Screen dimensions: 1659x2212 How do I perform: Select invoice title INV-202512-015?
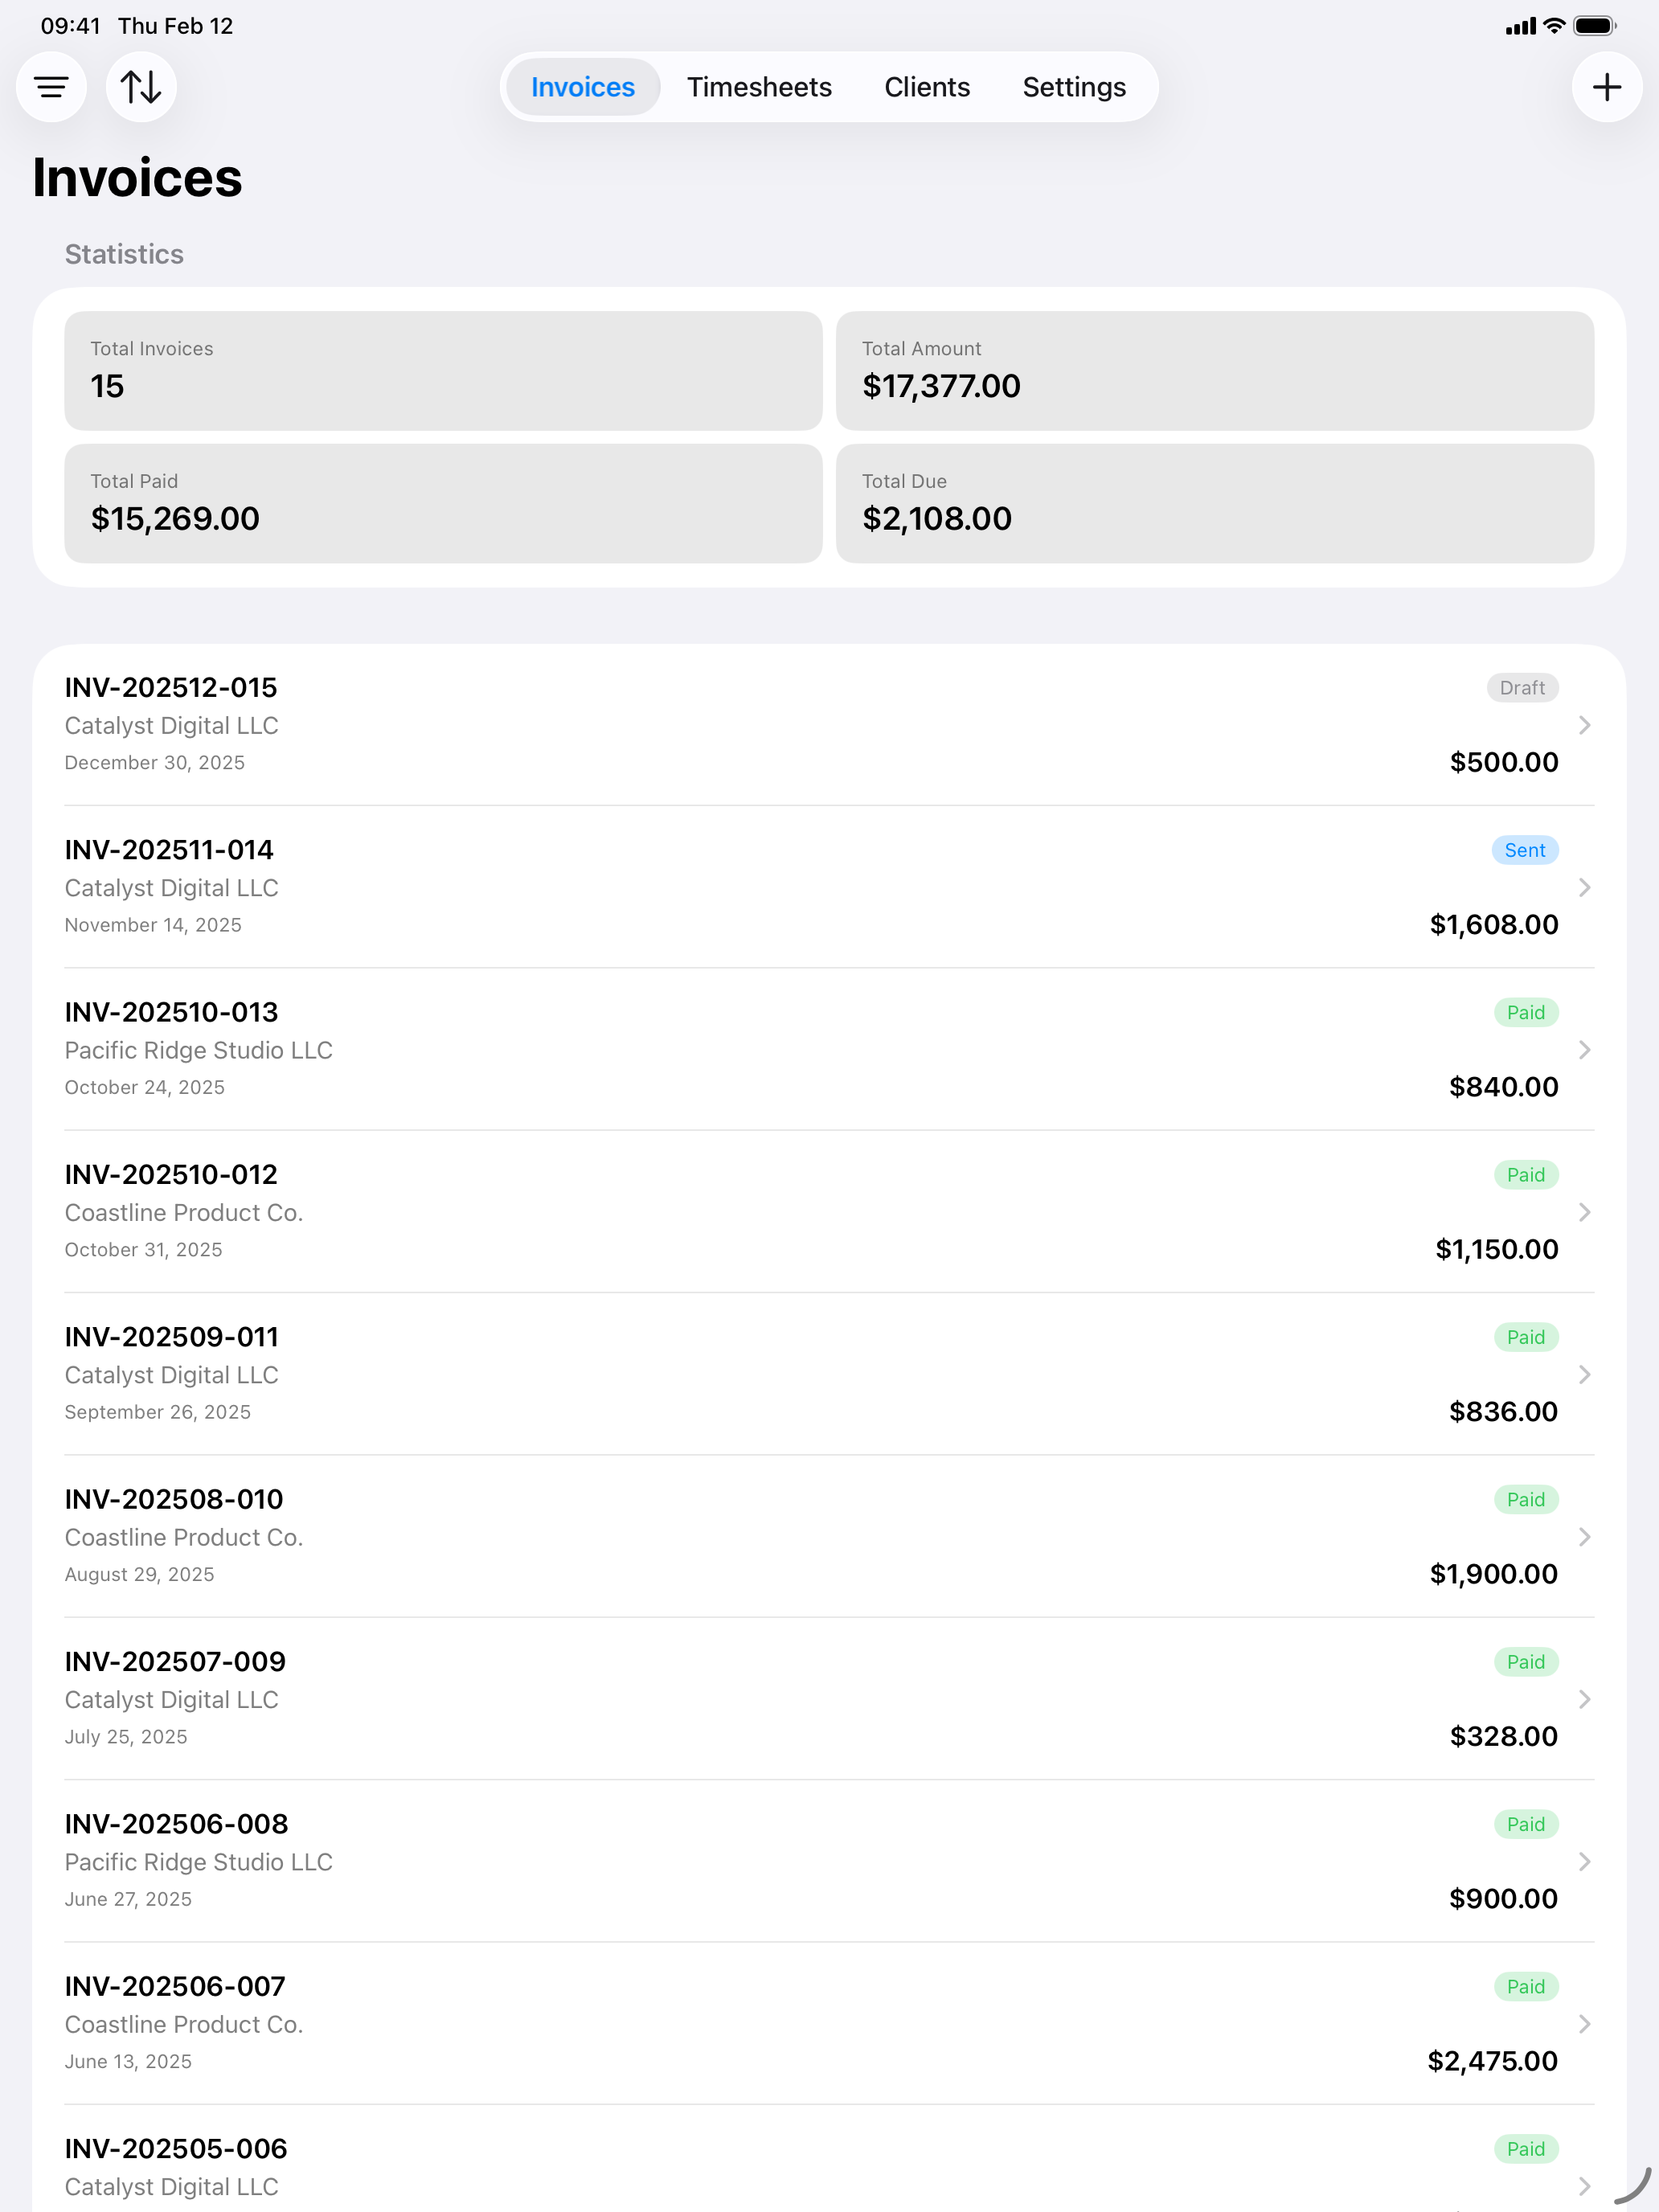pos(171,688)
